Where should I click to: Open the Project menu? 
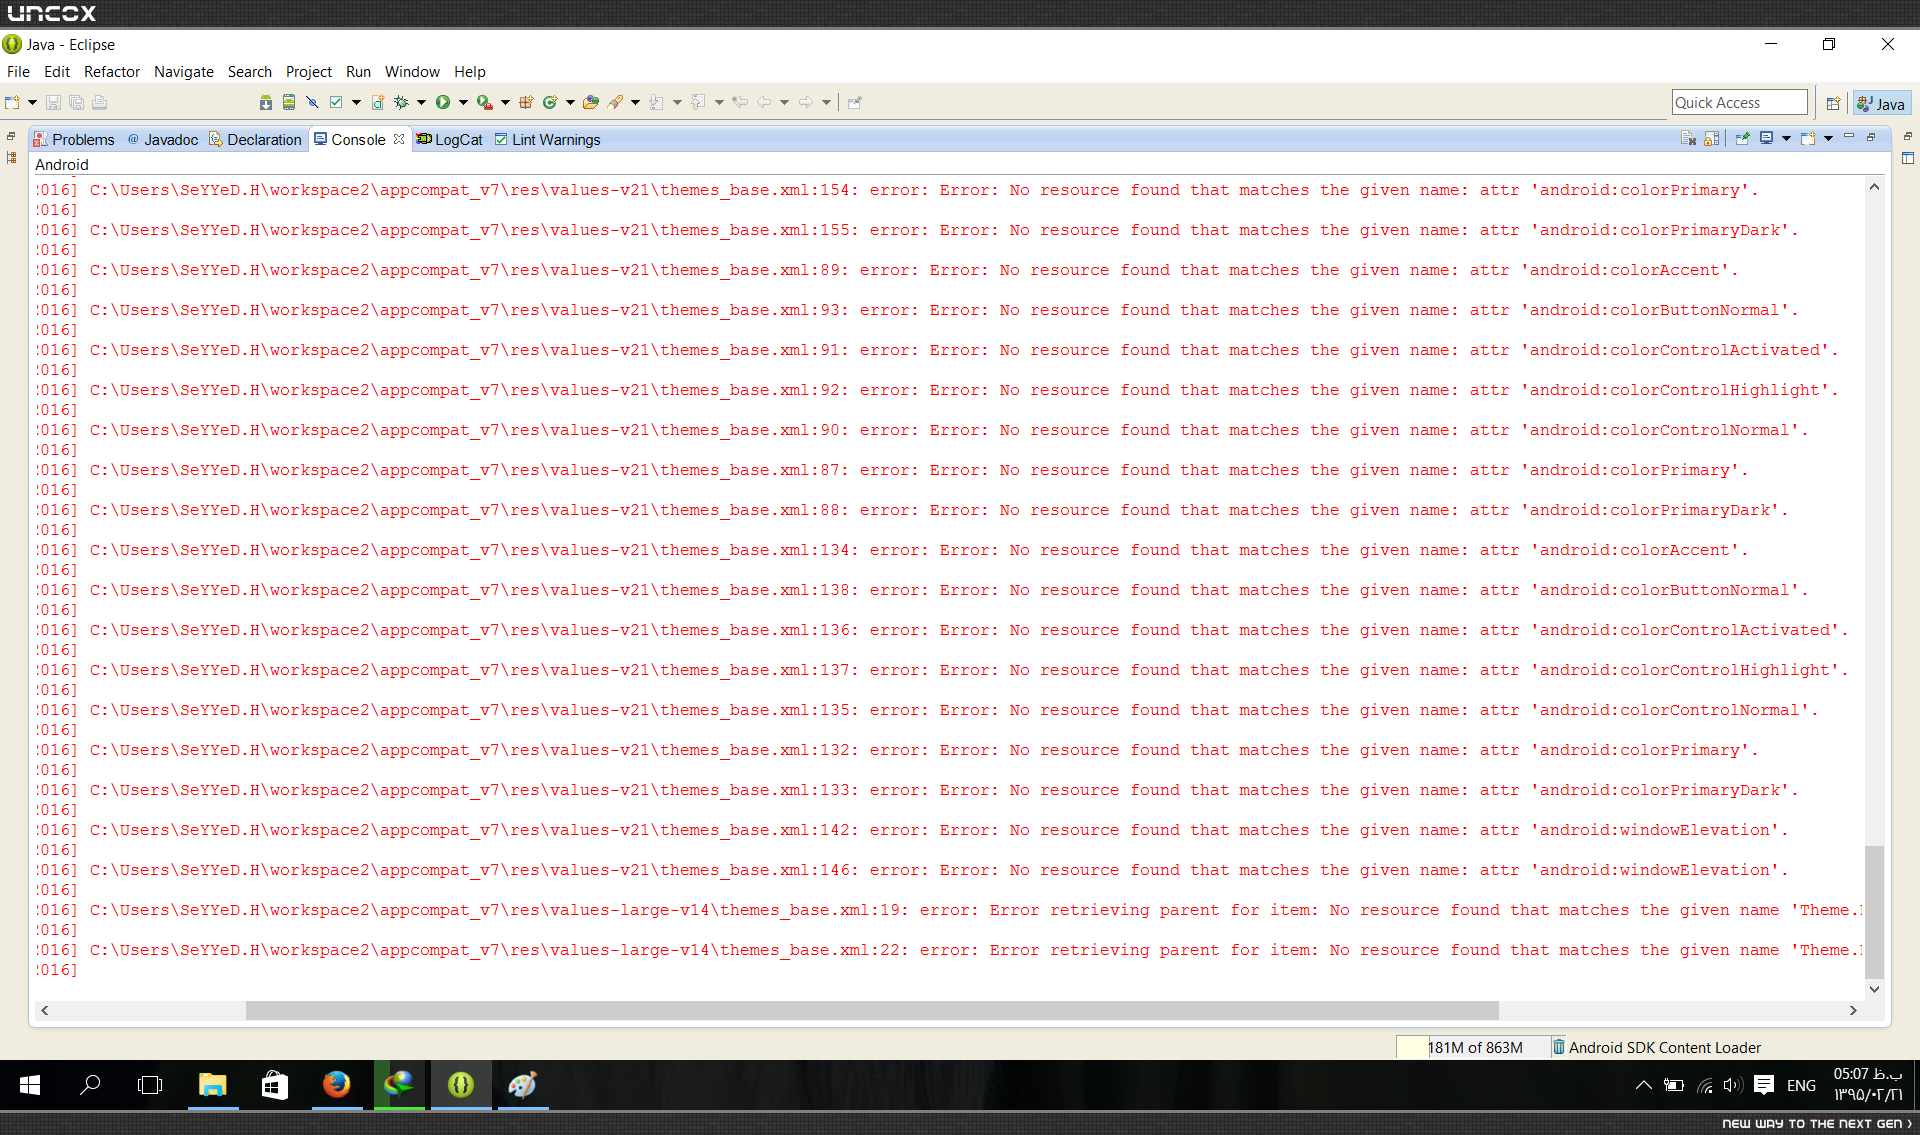click(x=309, y=72)
